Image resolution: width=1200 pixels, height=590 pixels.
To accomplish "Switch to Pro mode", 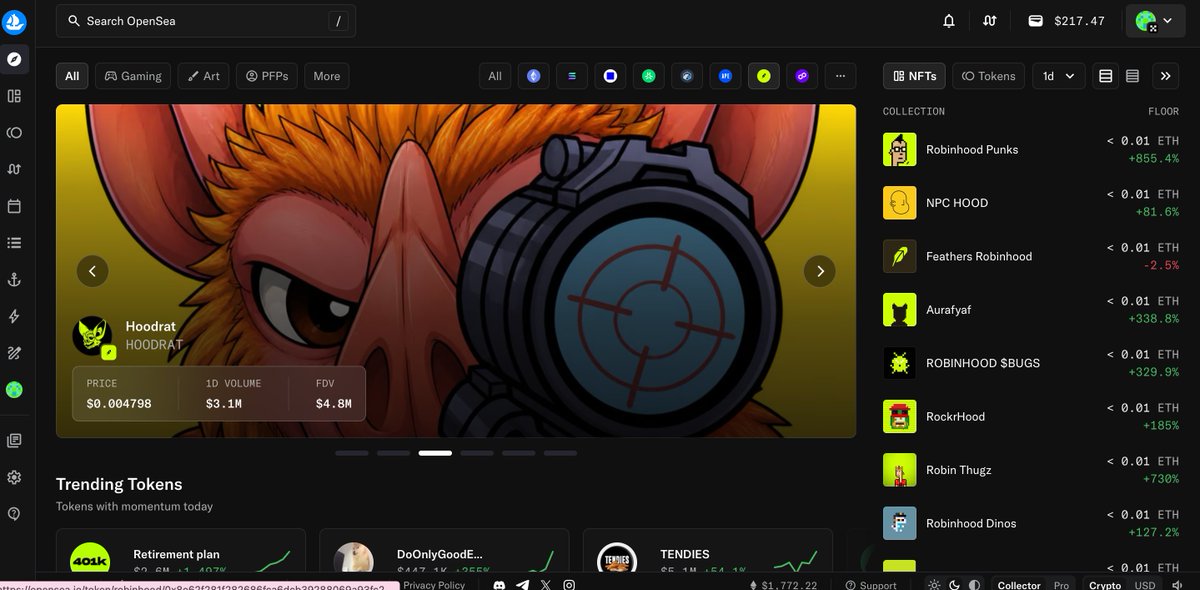I will [x=1061, y=585].
